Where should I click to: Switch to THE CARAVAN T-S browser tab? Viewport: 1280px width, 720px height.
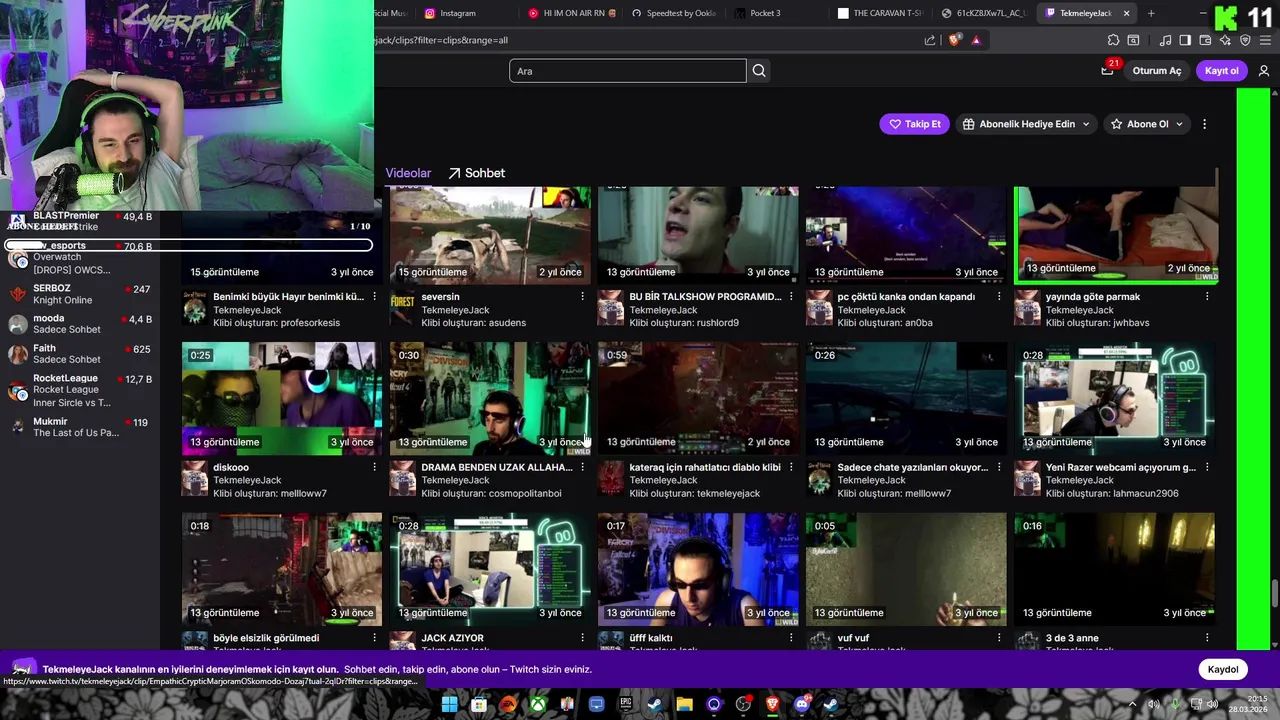(x=880, y=13)
